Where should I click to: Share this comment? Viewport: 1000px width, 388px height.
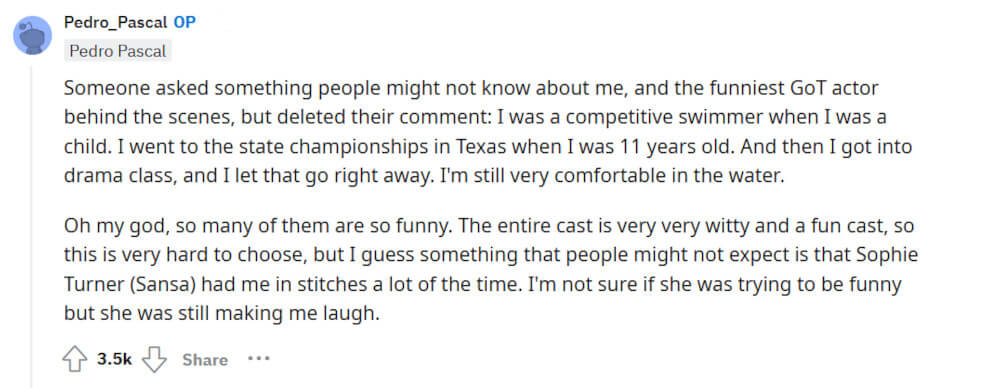click(x=205, y=360)
